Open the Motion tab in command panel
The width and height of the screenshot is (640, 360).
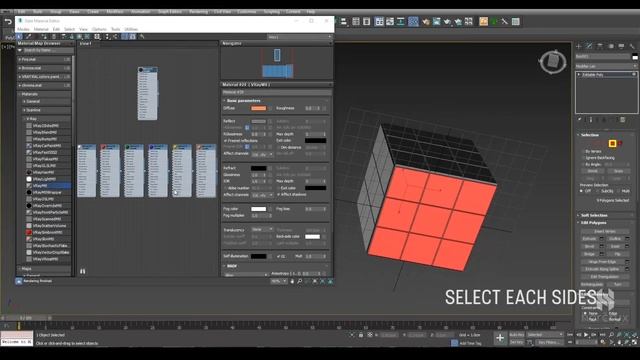point(611,46)
